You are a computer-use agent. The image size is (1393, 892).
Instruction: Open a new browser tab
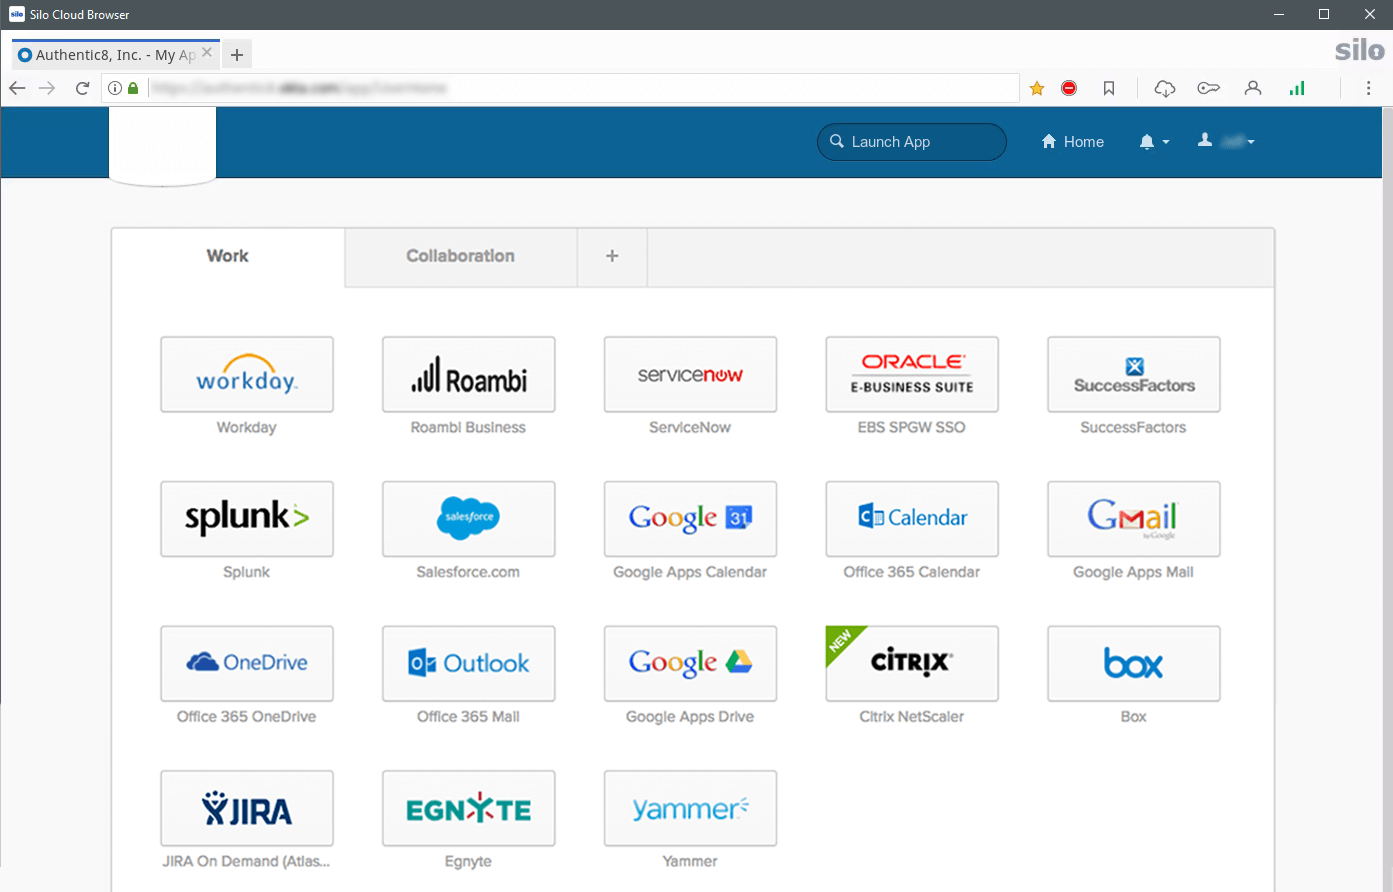(x=237, y=55)
